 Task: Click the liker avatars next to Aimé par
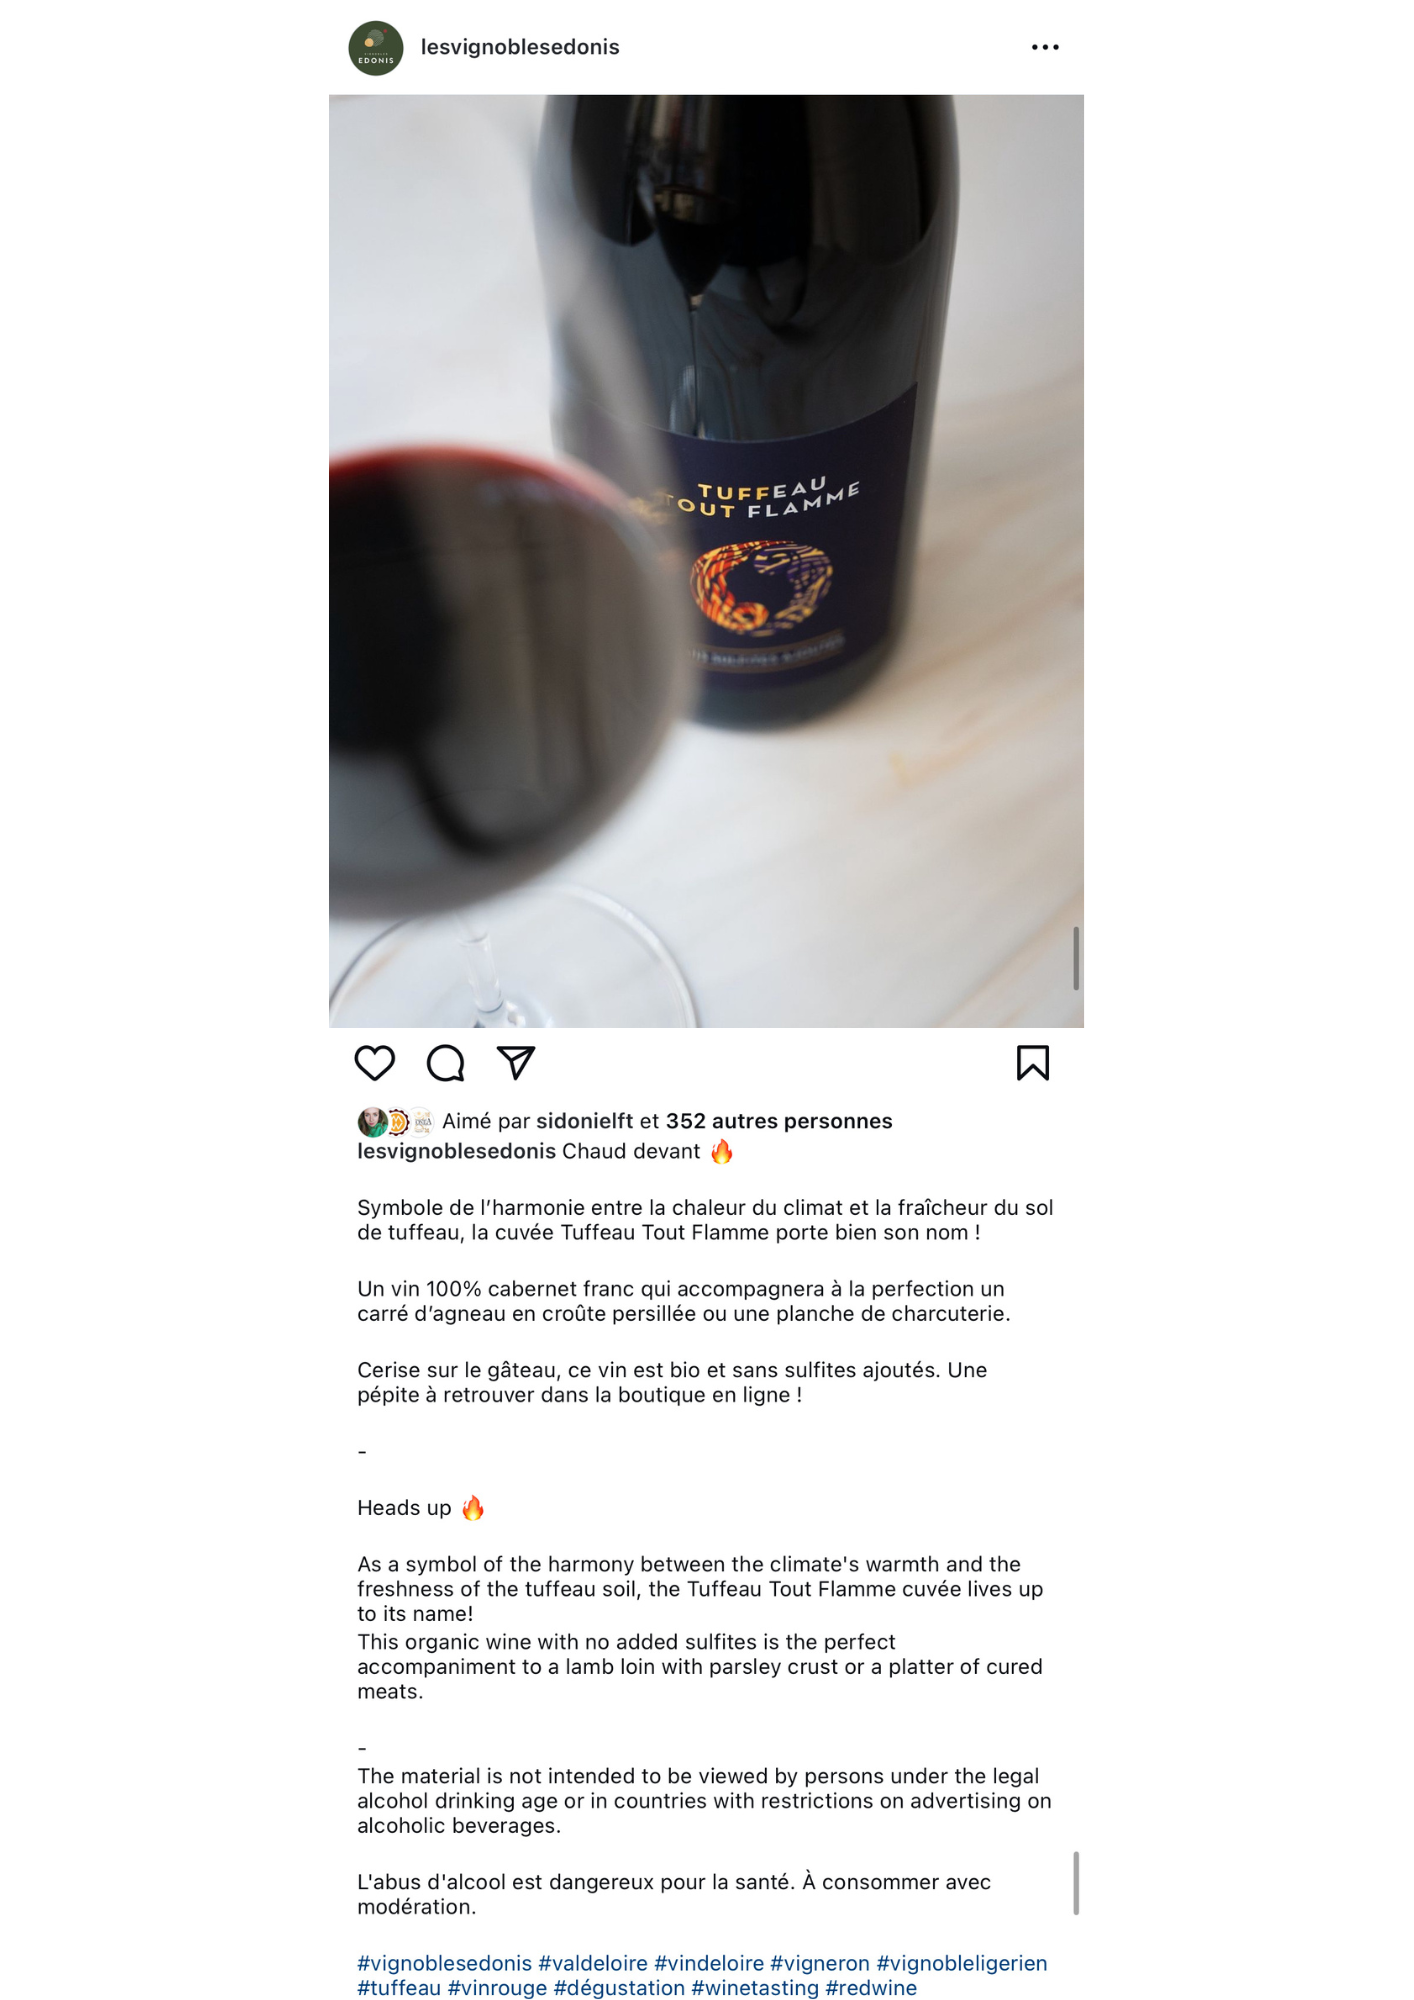tap(396, 1122)
